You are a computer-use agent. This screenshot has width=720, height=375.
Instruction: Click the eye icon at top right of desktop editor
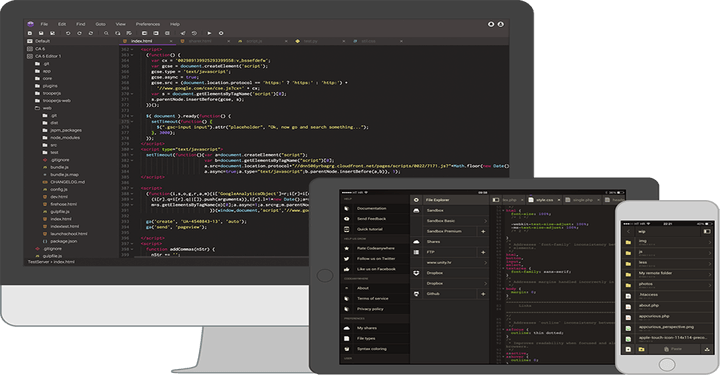(491, 24)
